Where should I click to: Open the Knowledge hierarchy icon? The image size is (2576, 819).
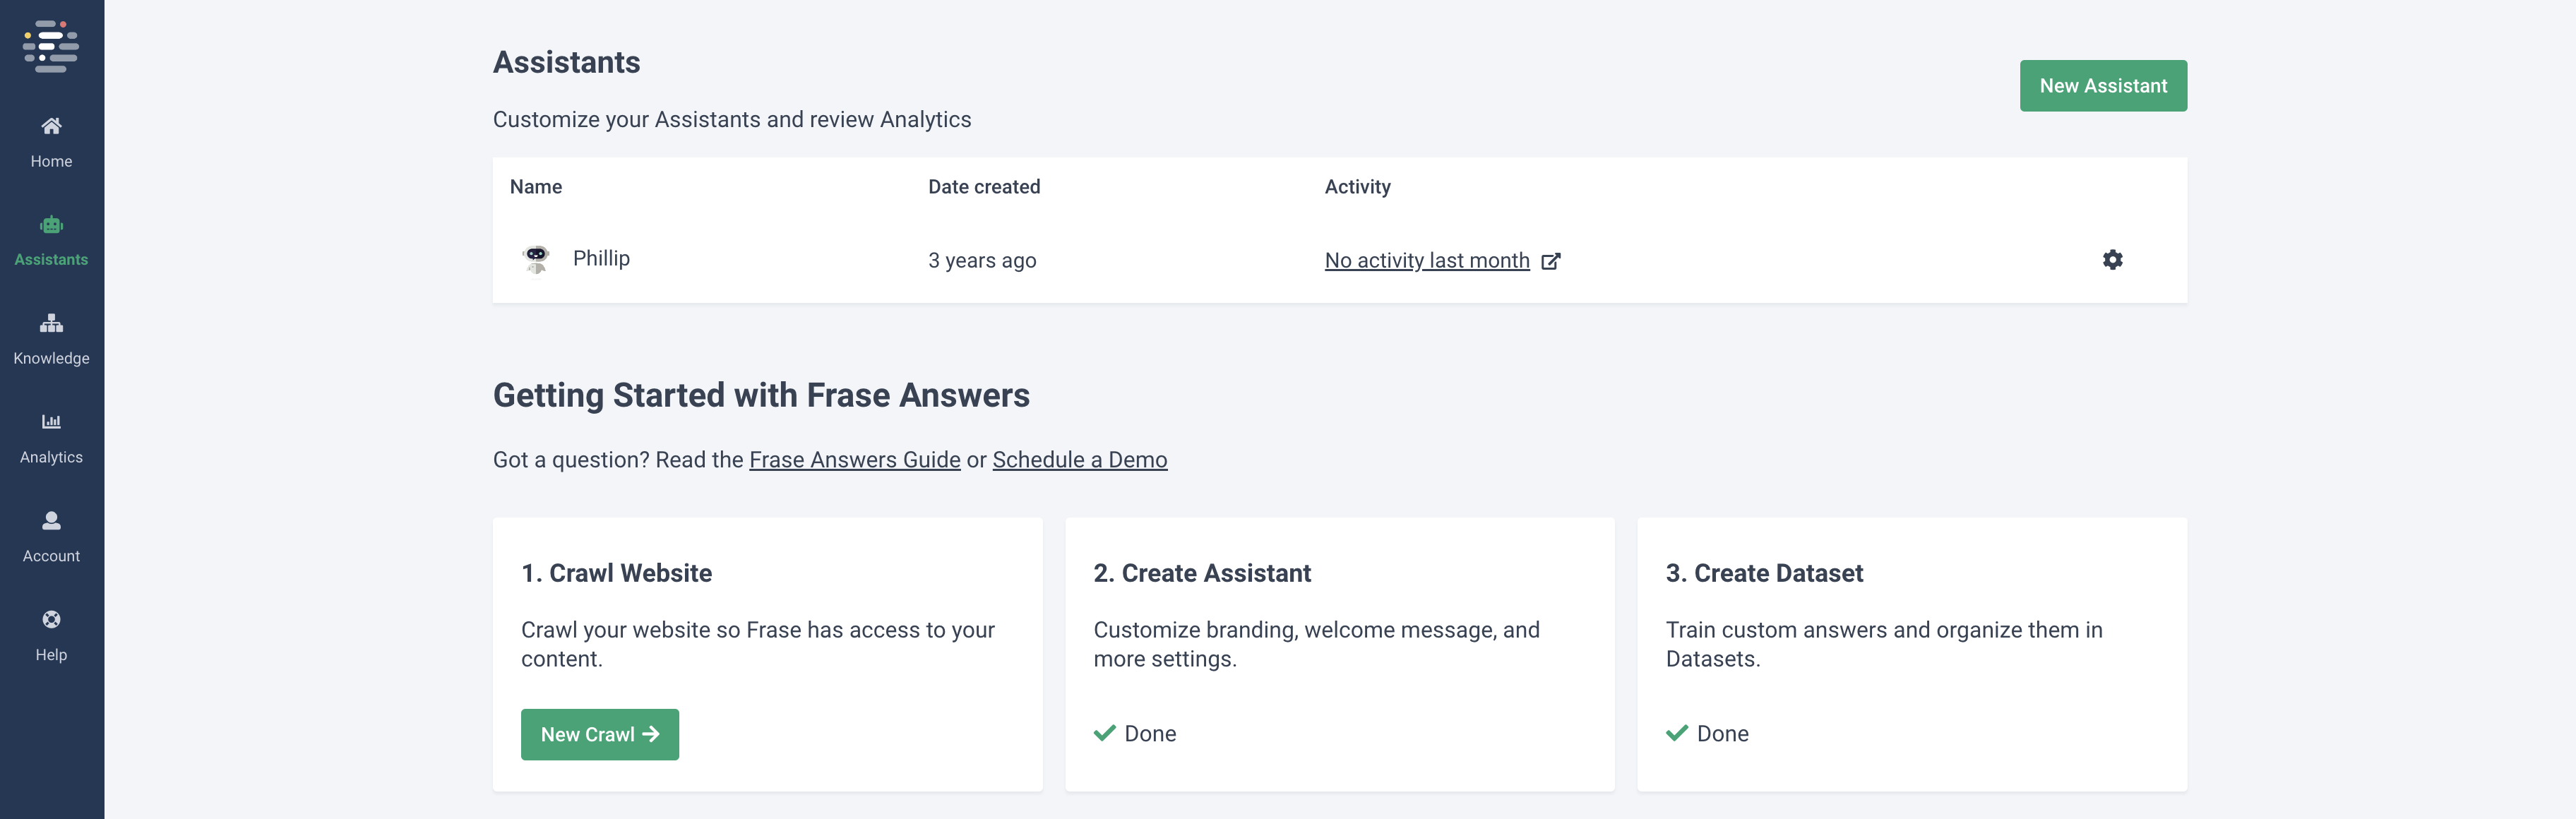point(51,323)
